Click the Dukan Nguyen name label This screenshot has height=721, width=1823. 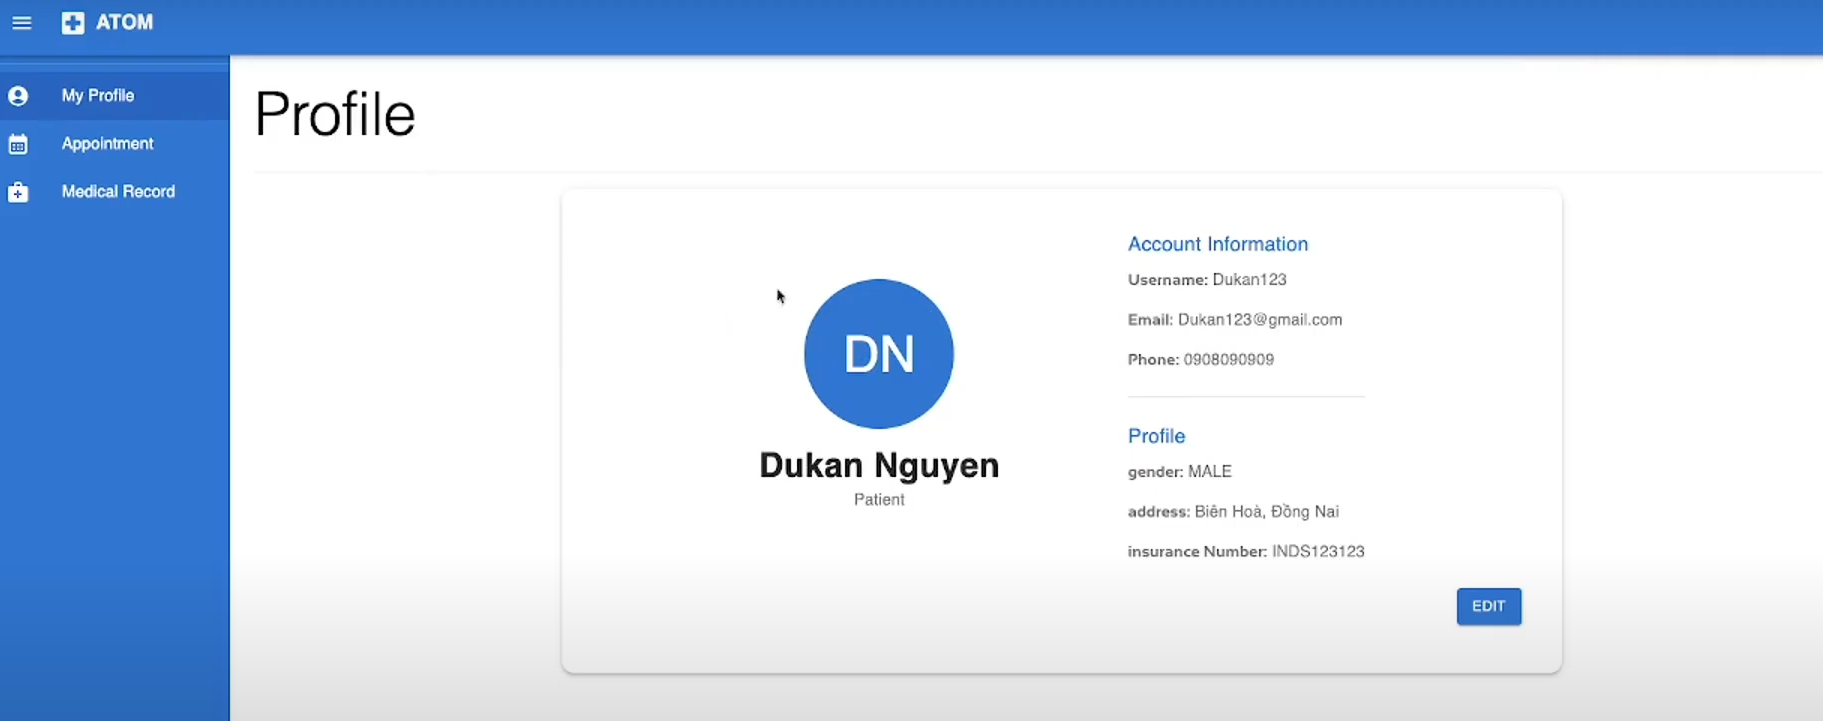click(878, 466)
